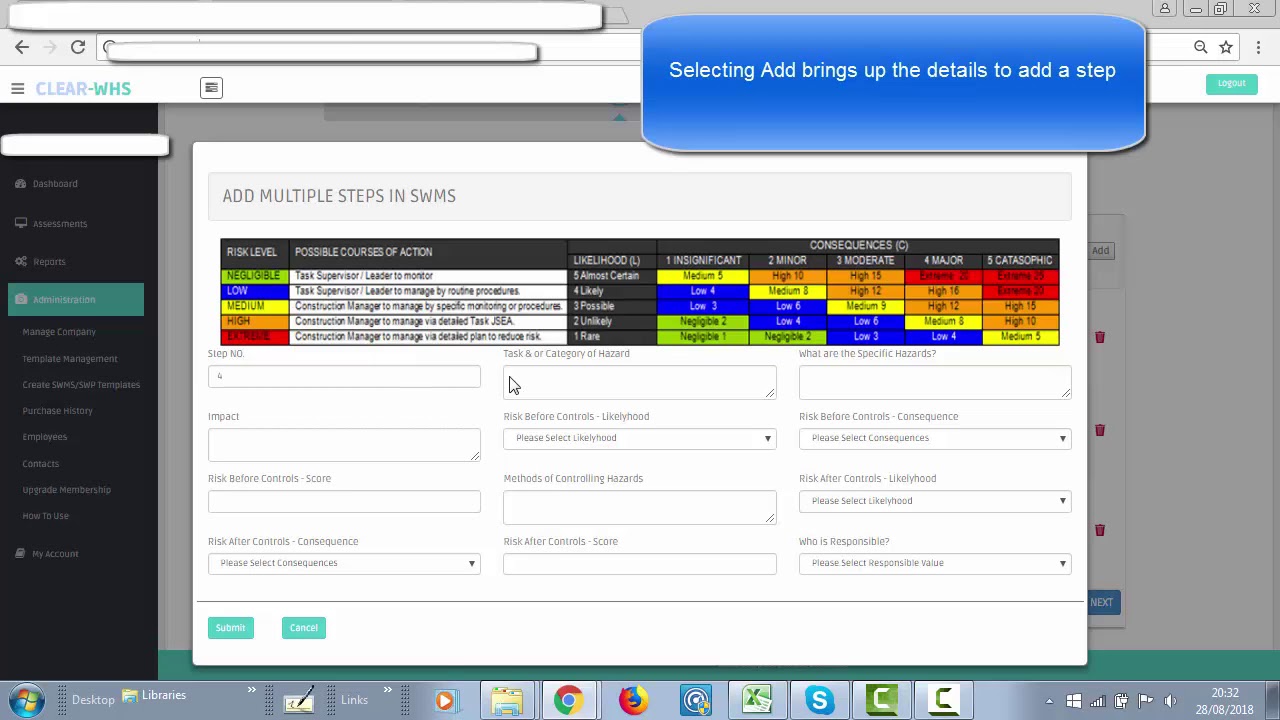Open Reports in sidebar
Screen dimensions: 1280x720
pyautogui.click(x=49, y=261)
